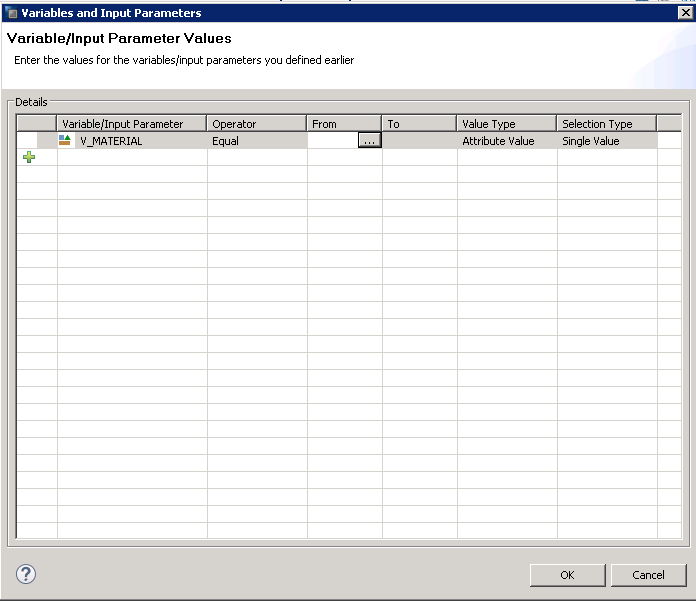The image size is (696, 601).
Task: Click the Operator column header
Action: pyautogui.click(x=257, y=123)
